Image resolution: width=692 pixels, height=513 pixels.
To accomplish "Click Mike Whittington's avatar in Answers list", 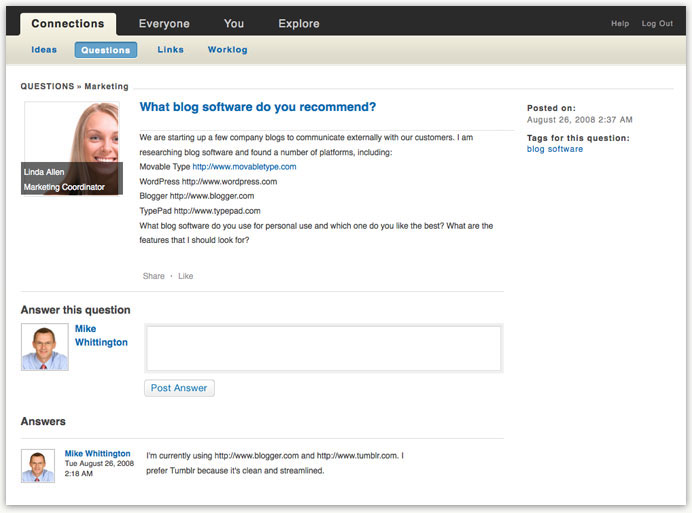I will coord(38,466).
